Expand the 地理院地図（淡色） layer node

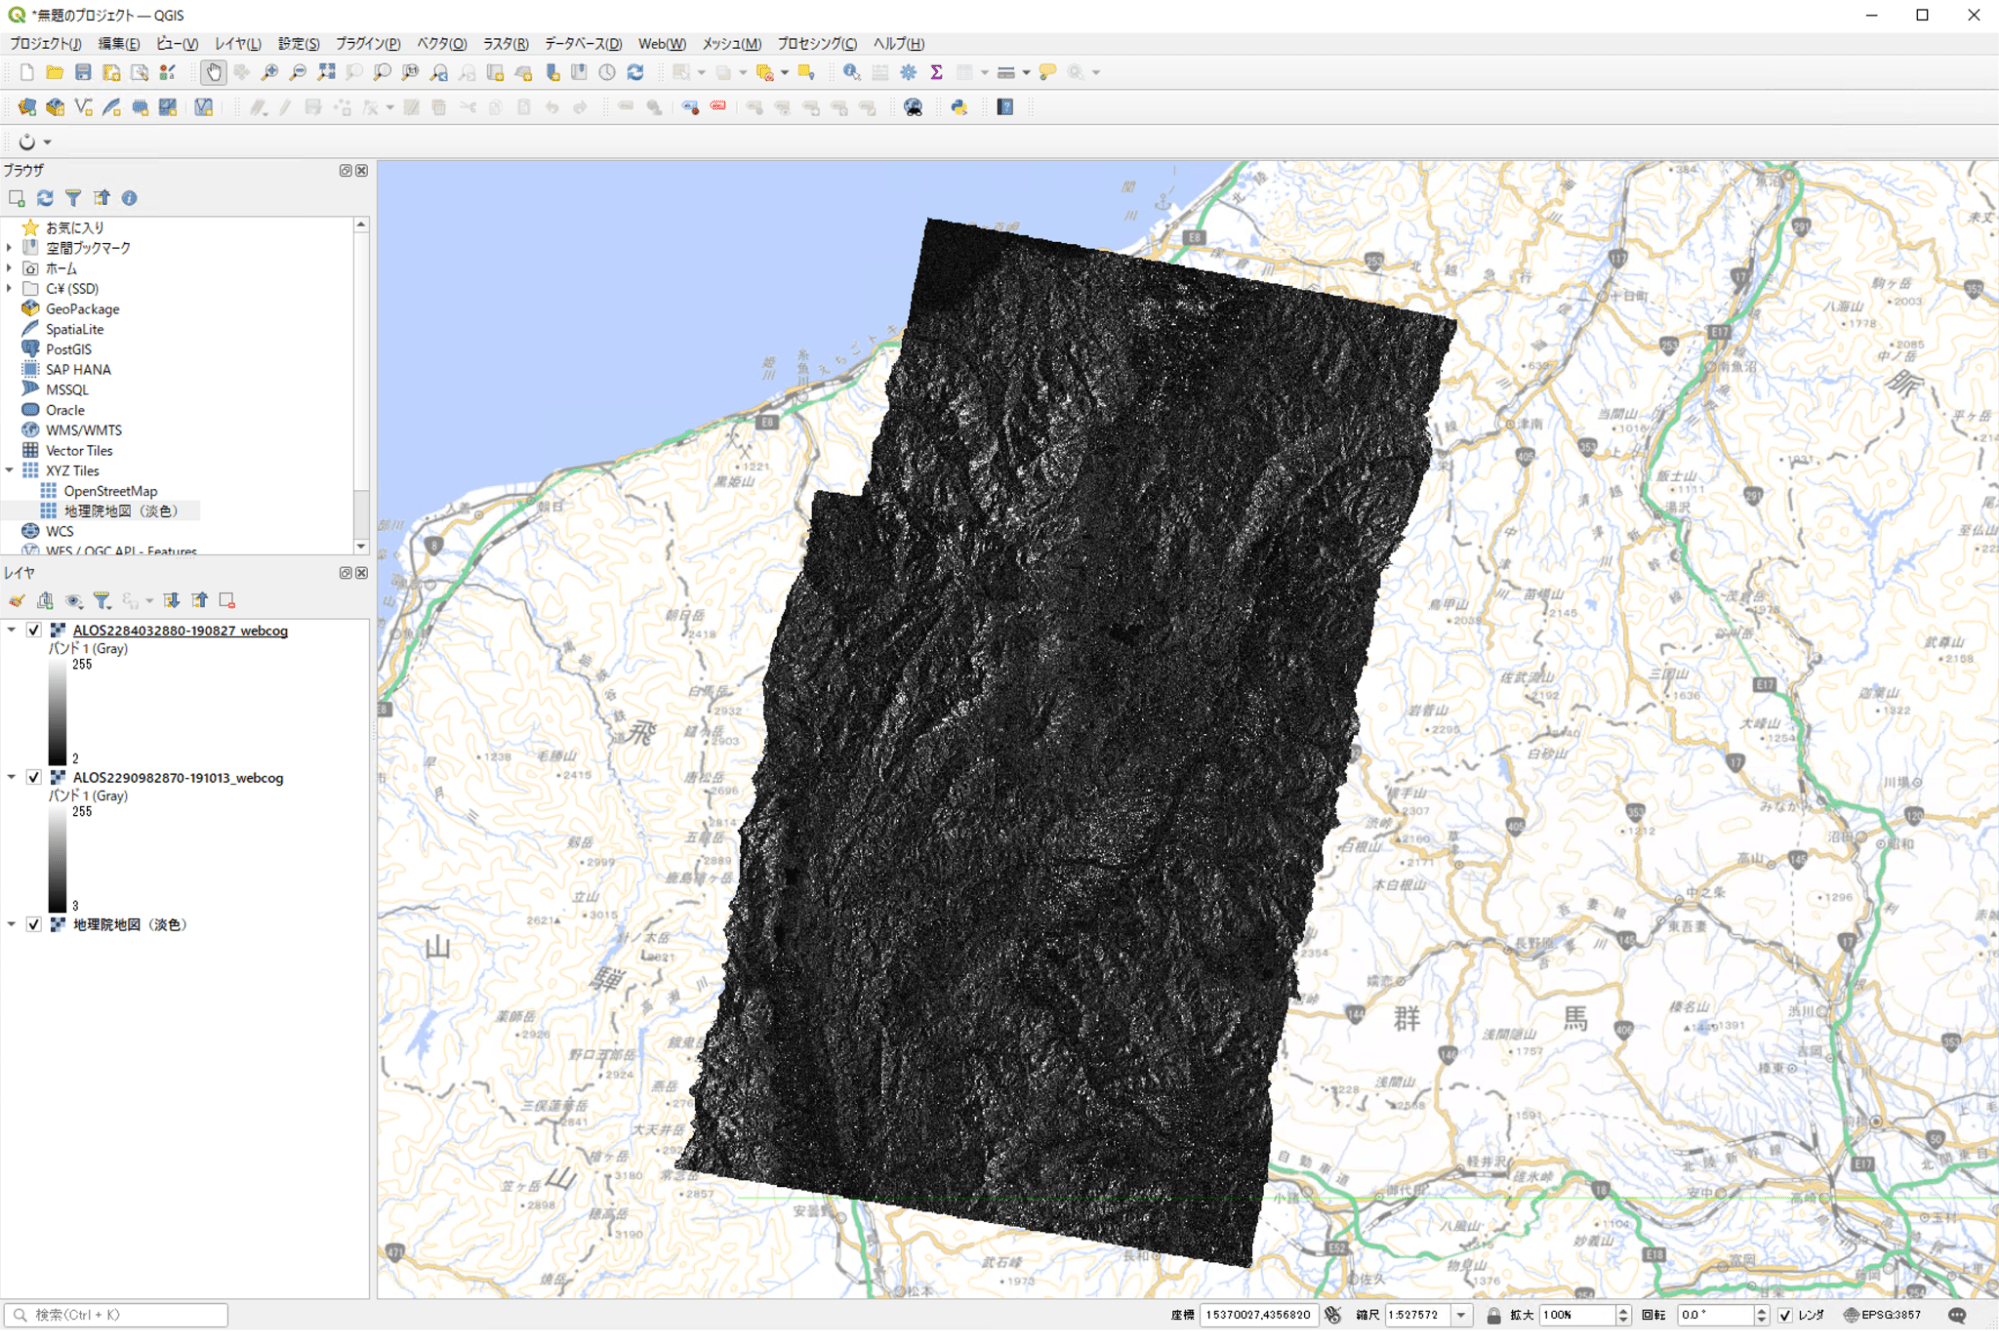click(11, 924)
